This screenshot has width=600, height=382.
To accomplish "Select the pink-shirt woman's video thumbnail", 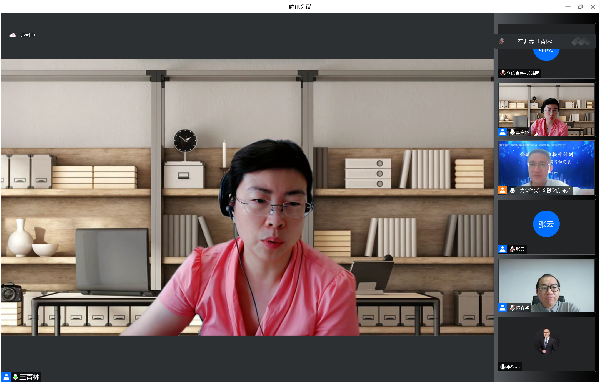I will pyautogui.click(x=546, y=109).
